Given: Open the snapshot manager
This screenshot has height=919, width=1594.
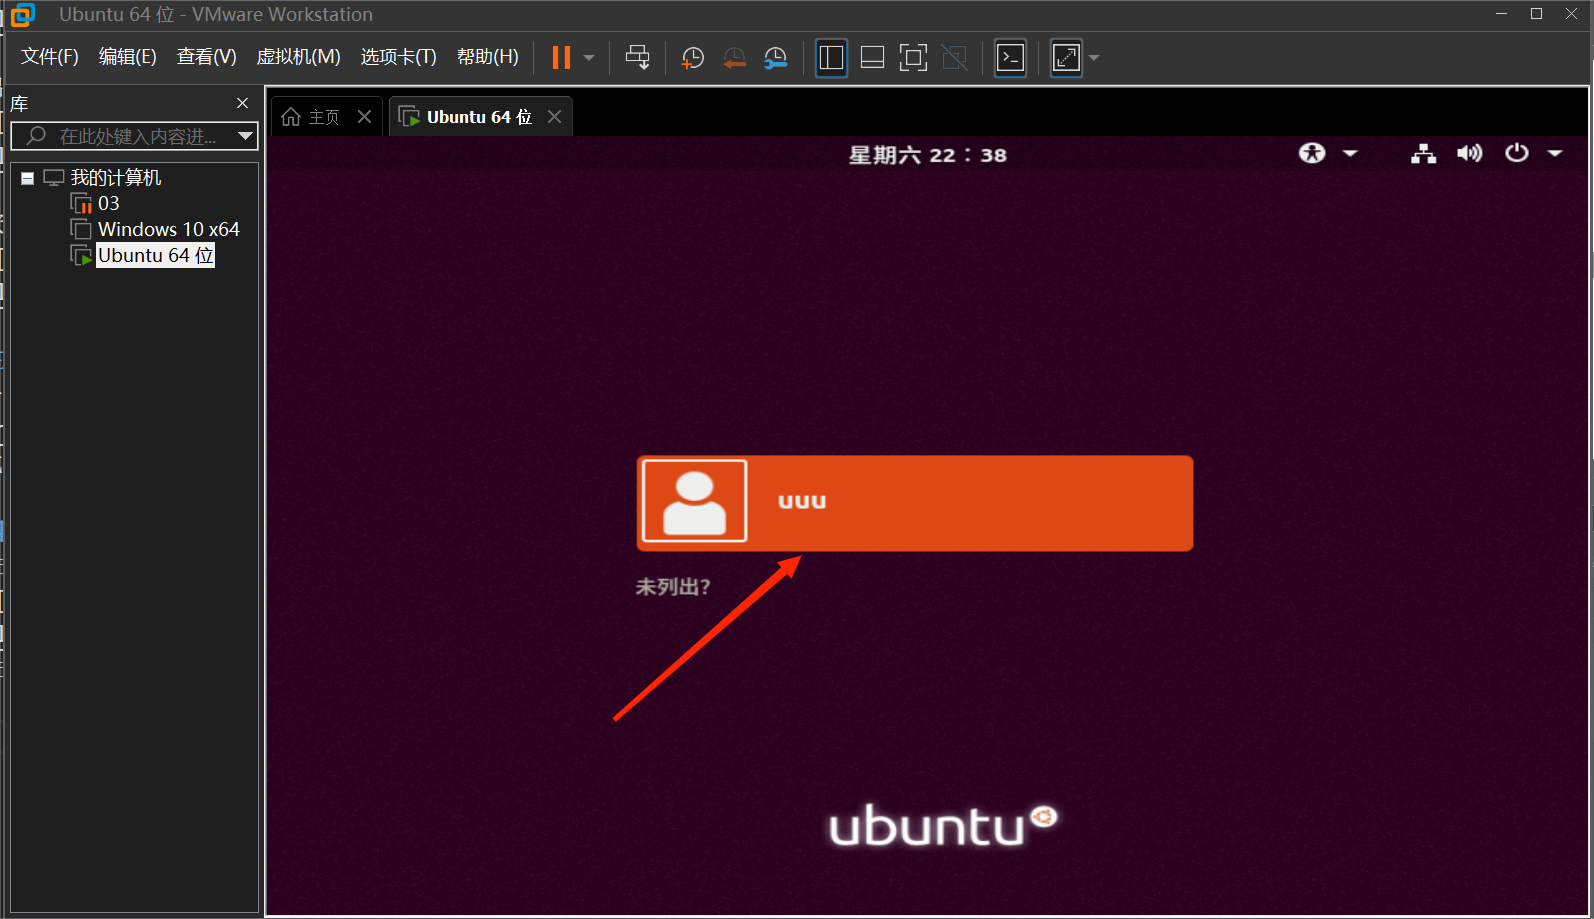Looking at the screenshot, I should click(x=775, y=58).
